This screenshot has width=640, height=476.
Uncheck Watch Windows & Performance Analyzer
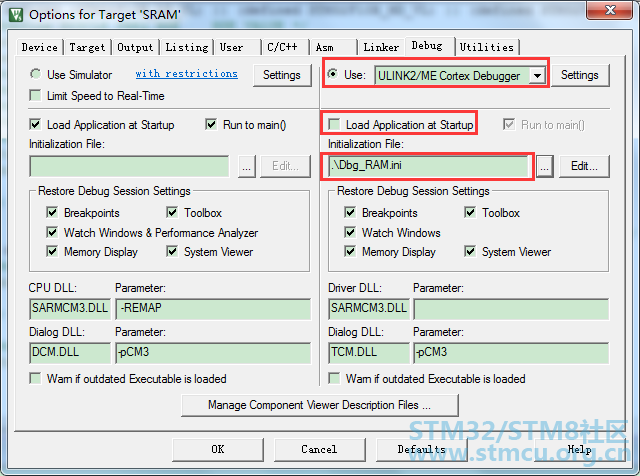[x=52, y=232]
